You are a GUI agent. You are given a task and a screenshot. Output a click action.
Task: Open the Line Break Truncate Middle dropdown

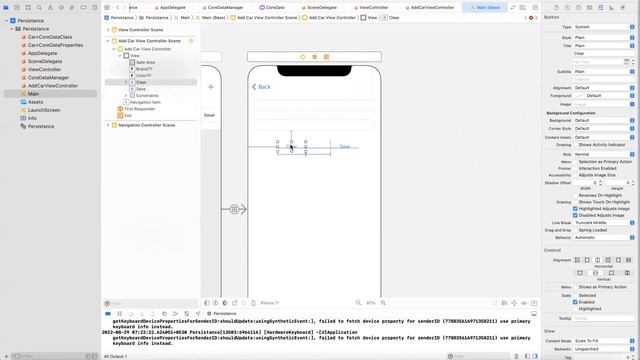(x=604, y=223)
